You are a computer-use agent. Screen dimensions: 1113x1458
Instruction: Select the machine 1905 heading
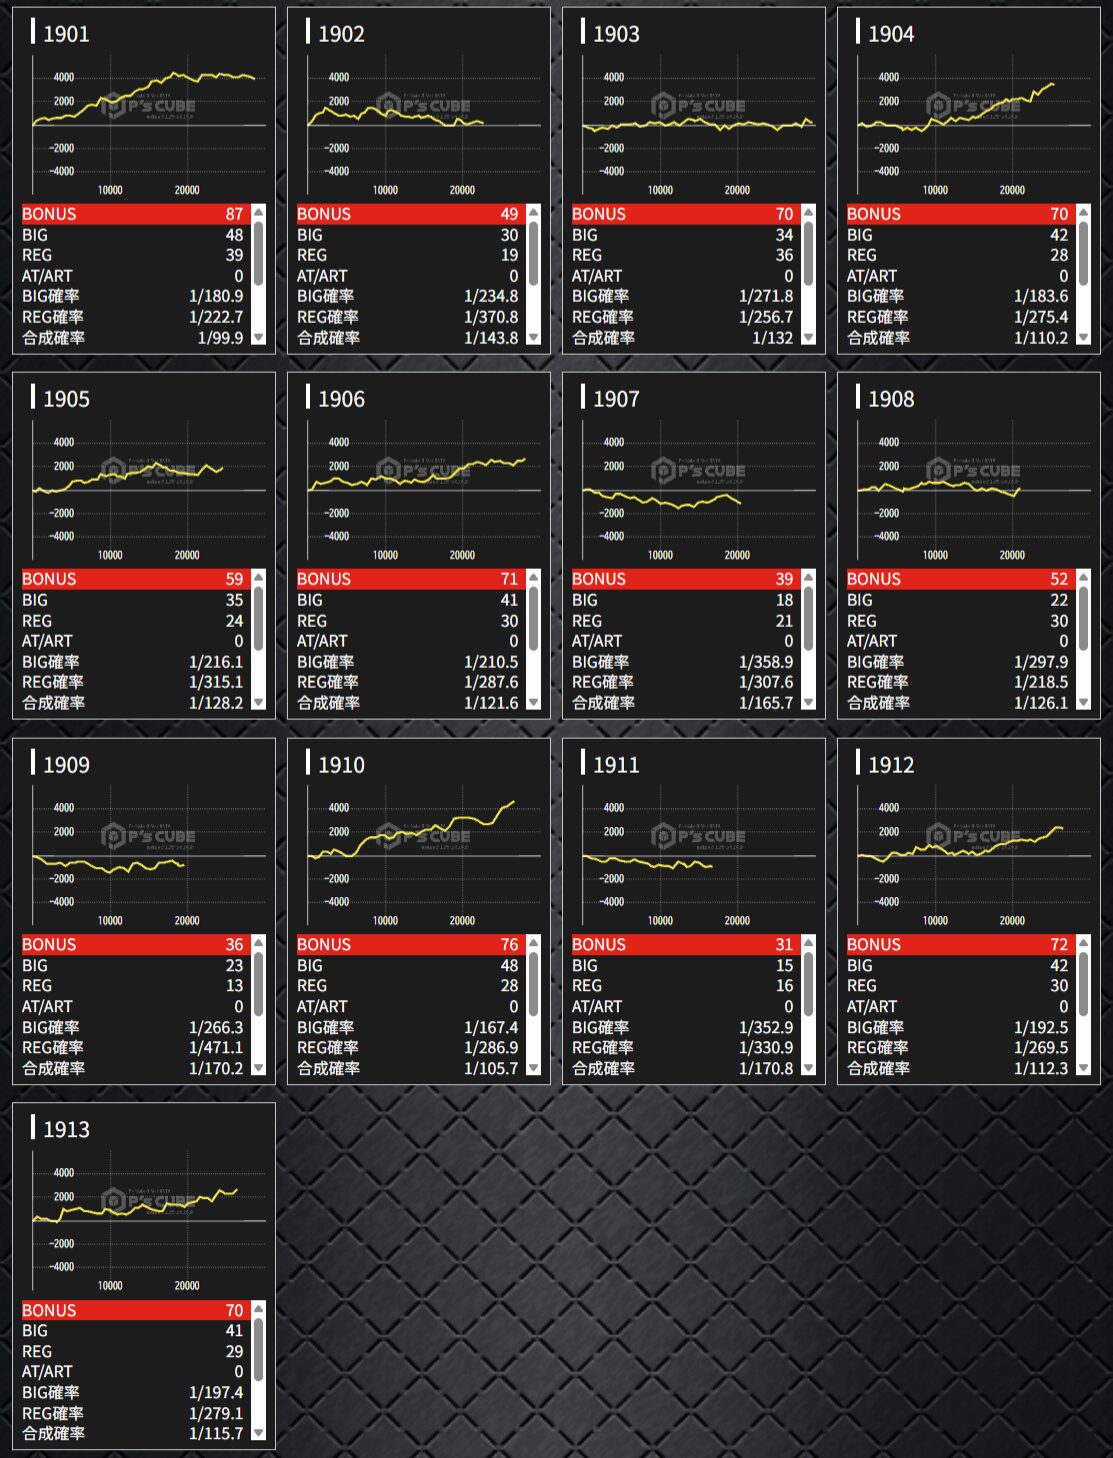pos(67,399)
